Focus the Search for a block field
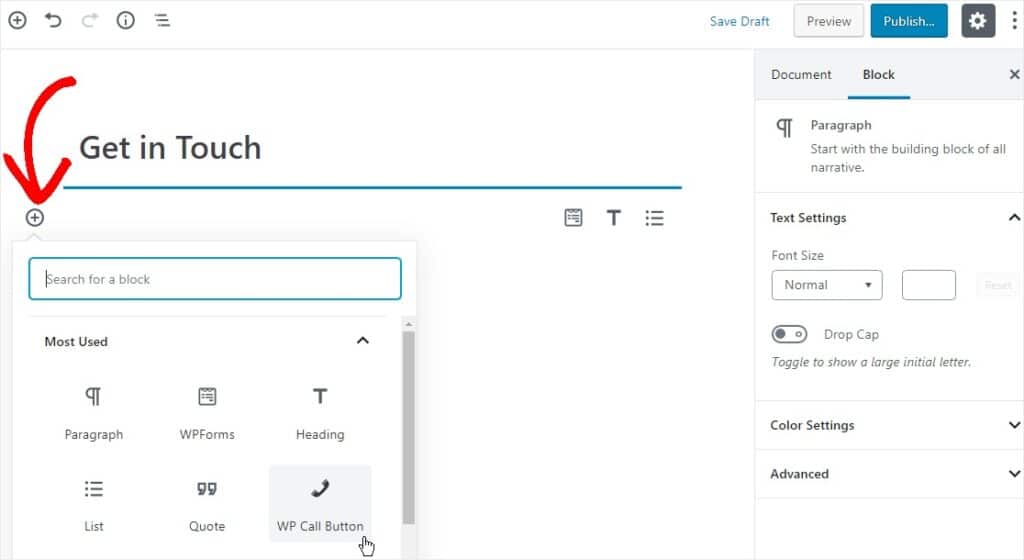Screen dimensions: 1024x560 215,279
